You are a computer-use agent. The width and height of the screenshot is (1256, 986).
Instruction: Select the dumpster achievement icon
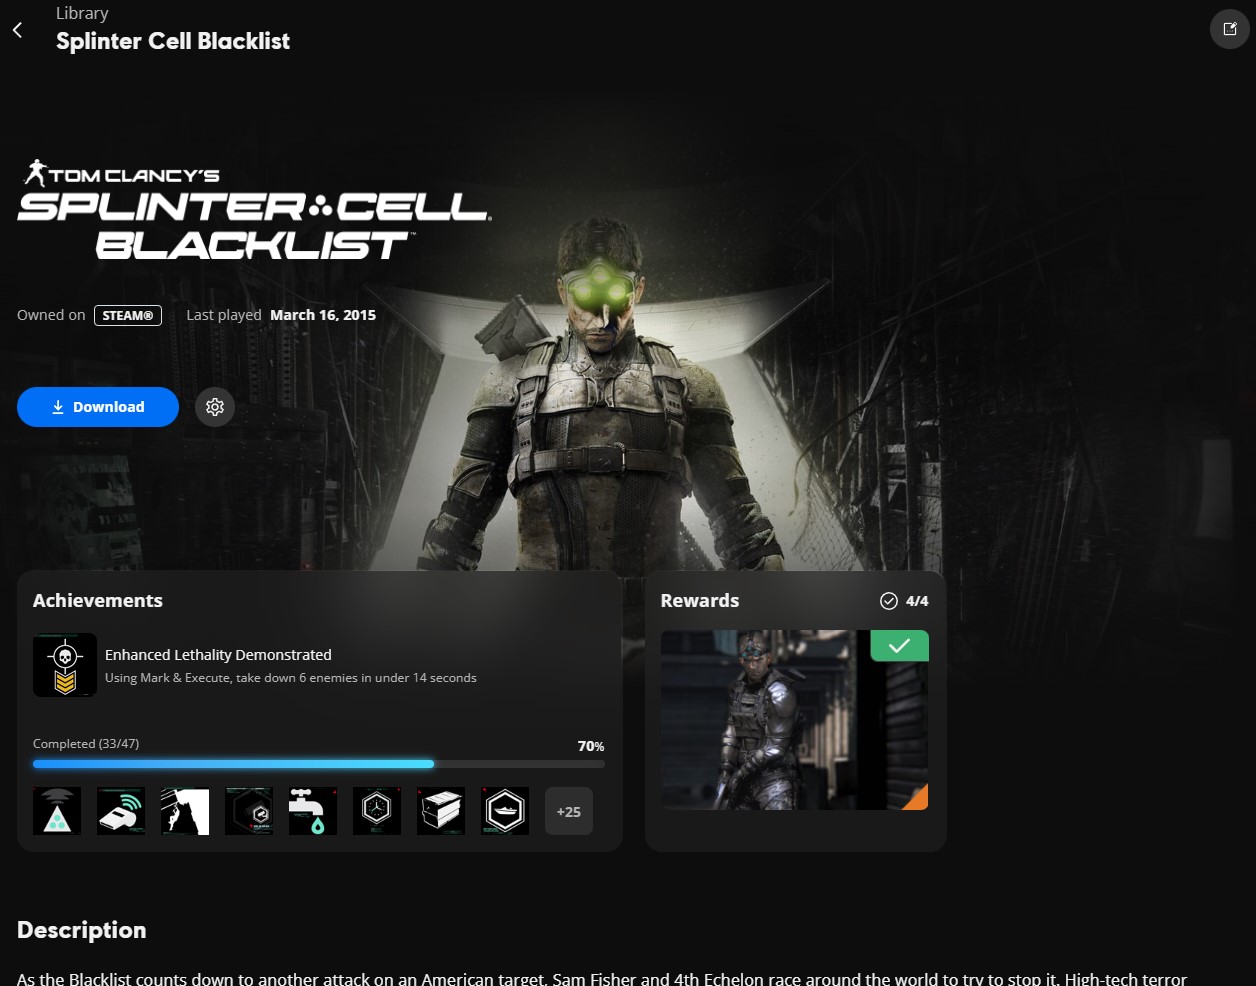[x=441, y=811]
